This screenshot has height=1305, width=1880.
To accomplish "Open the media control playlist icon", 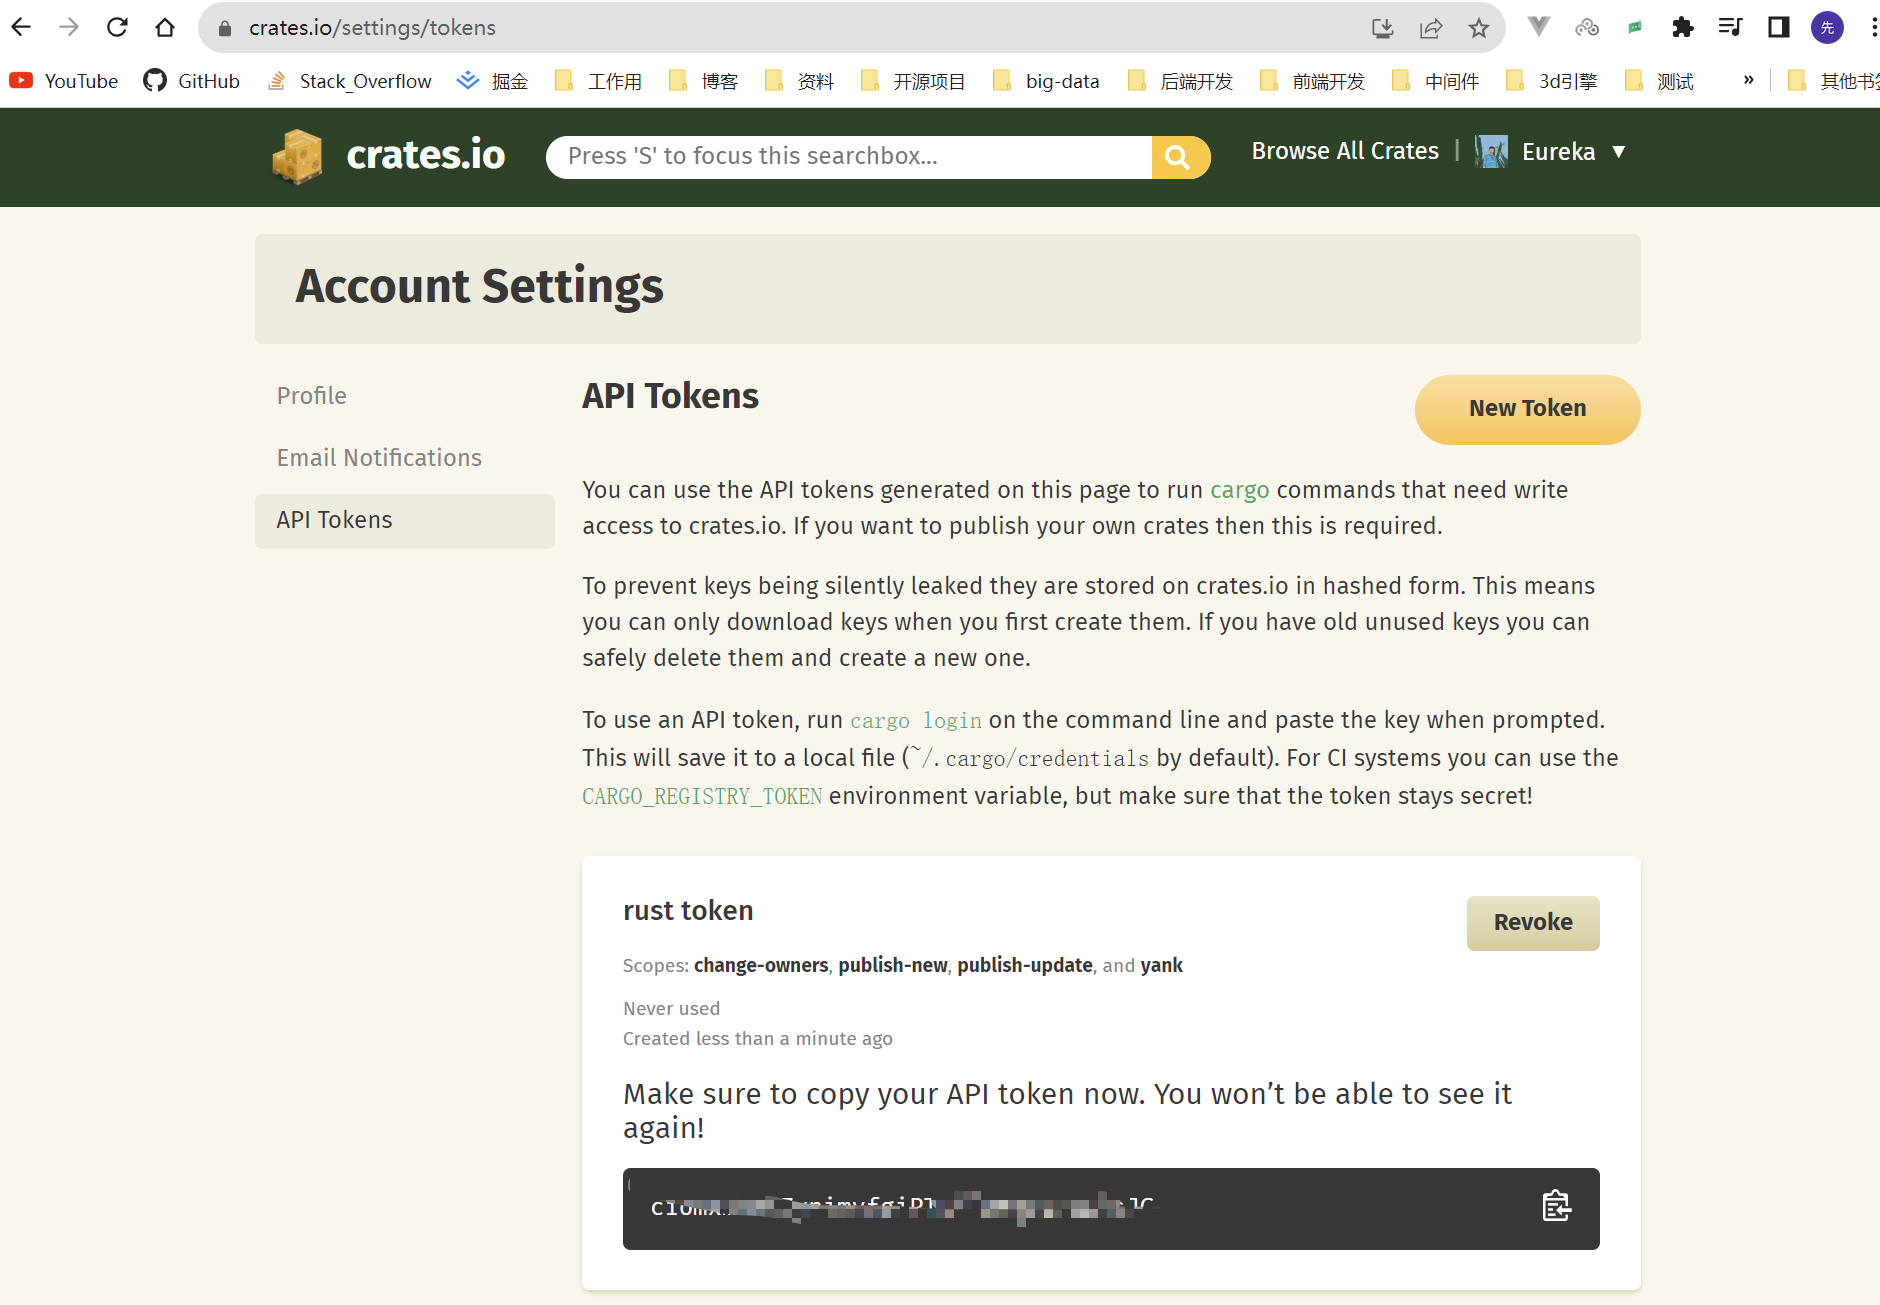I will coord(1731,27).
